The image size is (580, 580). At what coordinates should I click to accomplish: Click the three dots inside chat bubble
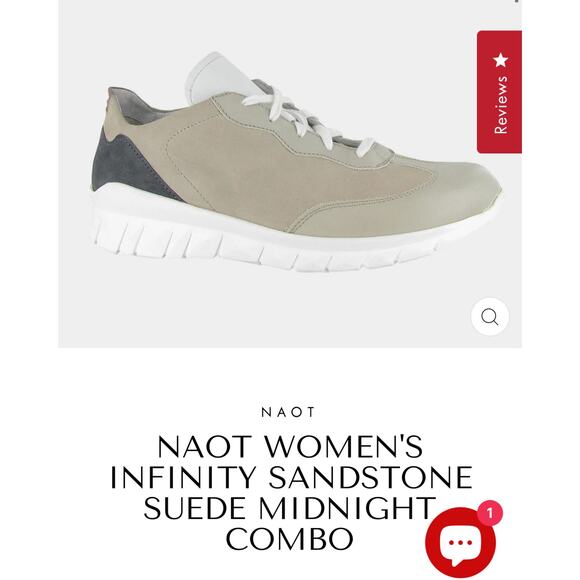pos(460,543)
